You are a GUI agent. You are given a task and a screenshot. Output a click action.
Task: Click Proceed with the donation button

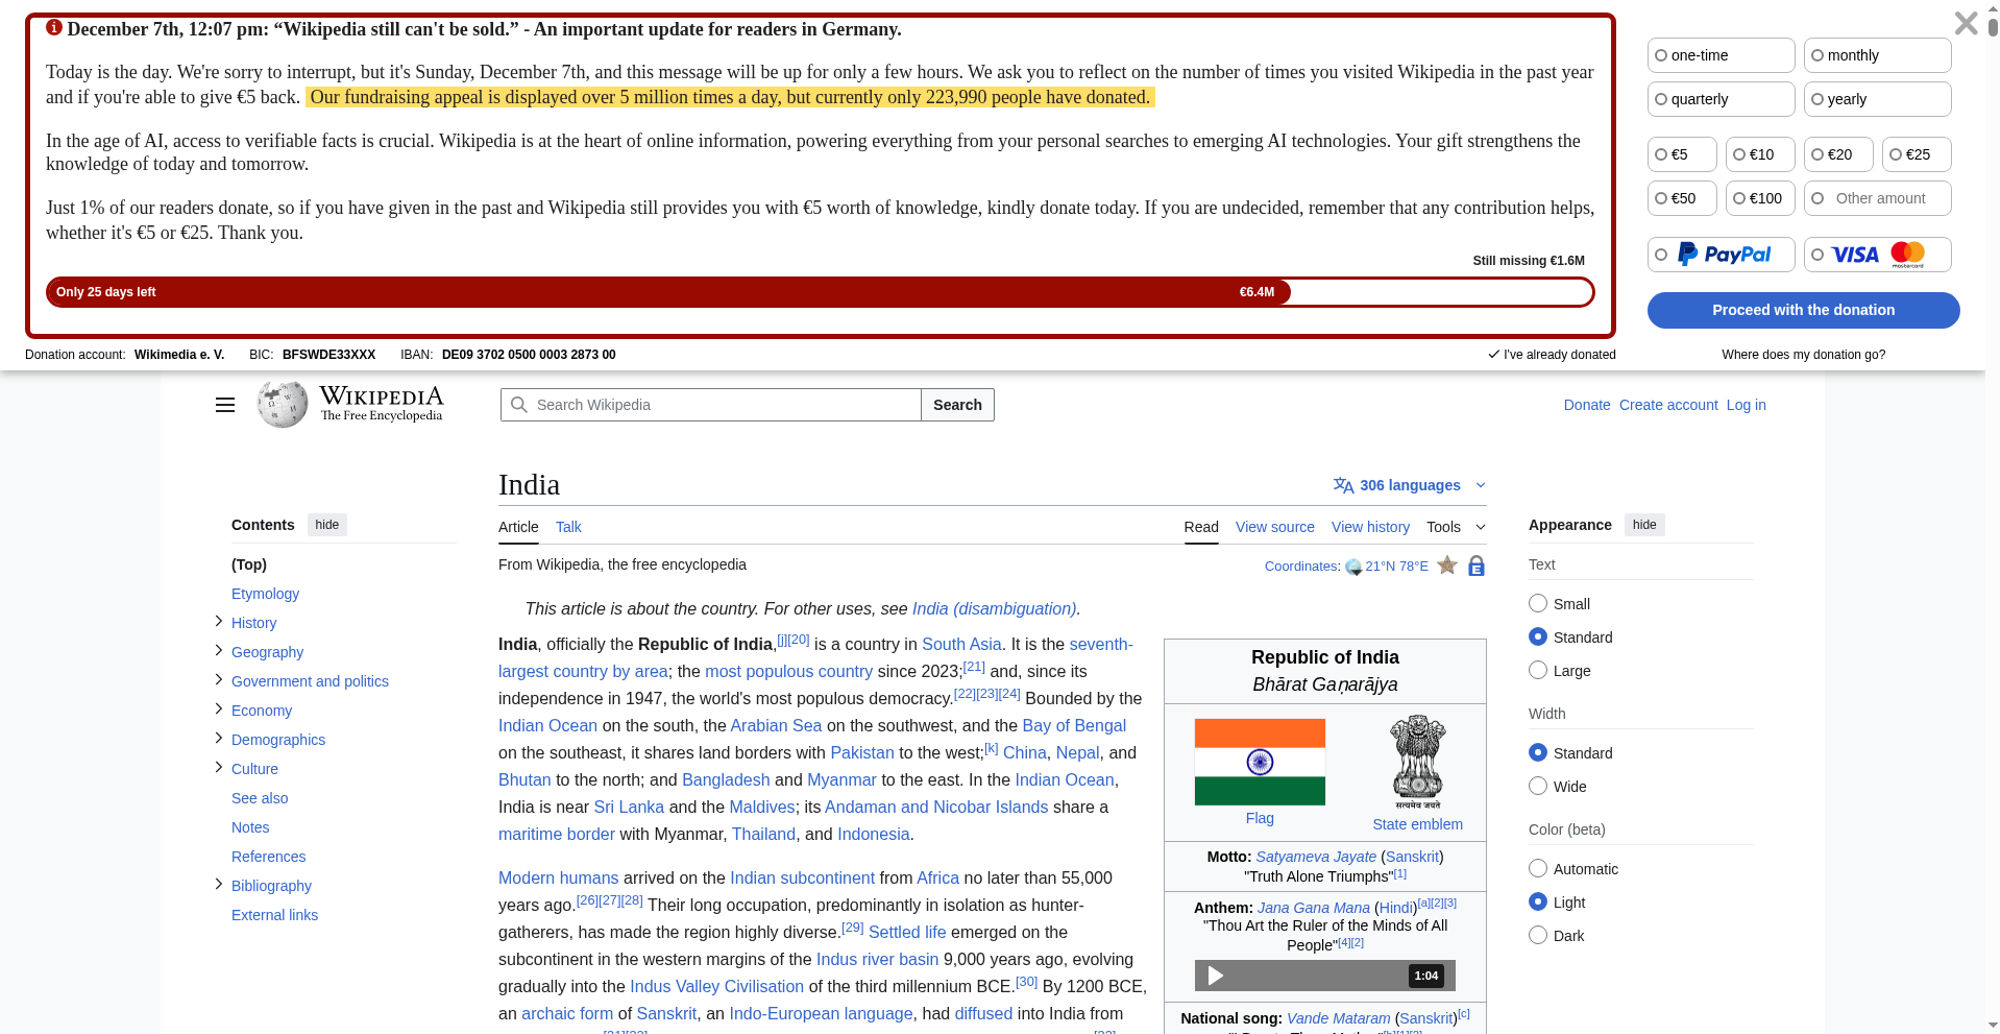1802,310
